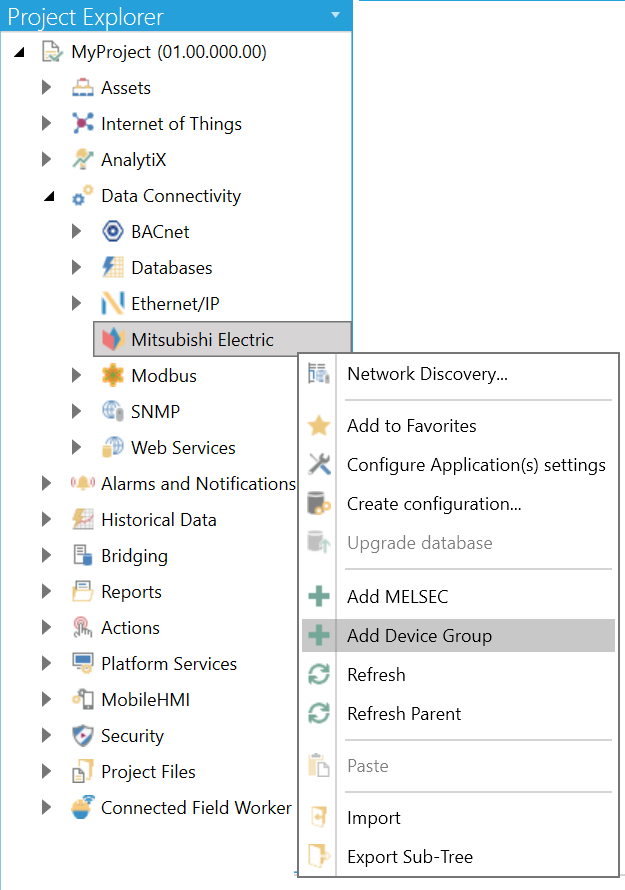Open the Project Explorer panel dropdown arrow

point(336,15)
